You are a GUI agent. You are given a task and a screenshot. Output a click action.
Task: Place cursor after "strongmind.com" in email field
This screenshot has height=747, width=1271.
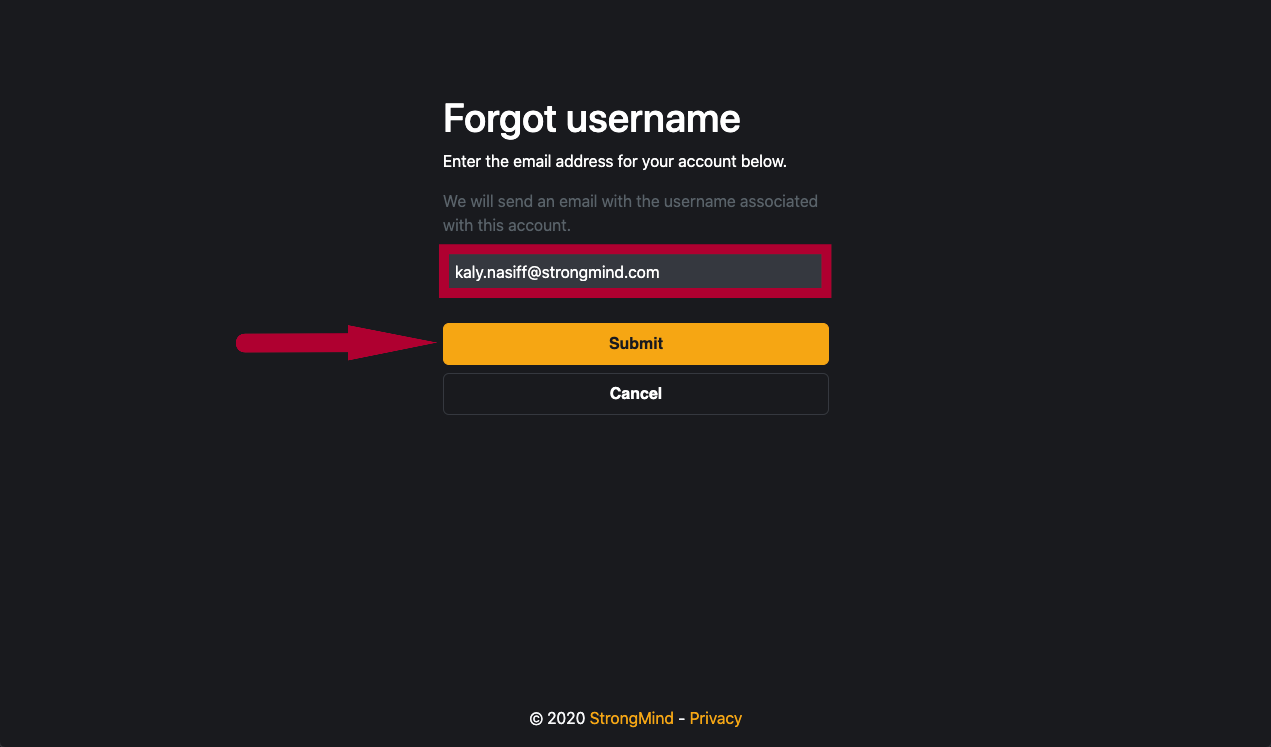[660, 272]
